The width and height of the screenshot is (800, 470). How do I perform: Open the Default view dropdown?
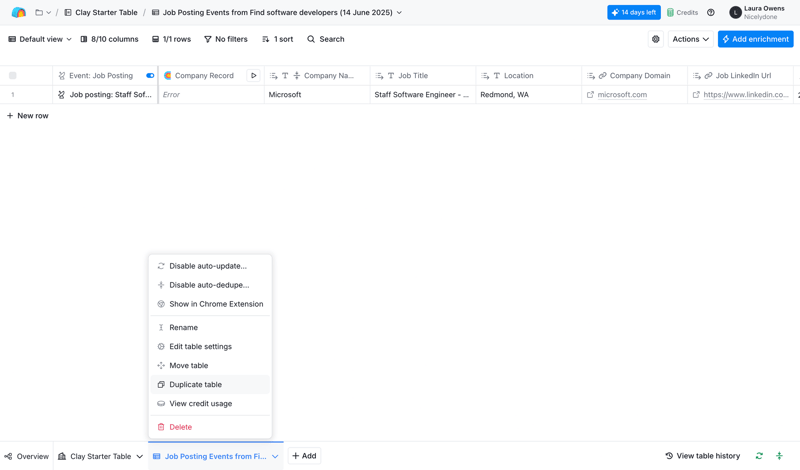tap(40, 39)
